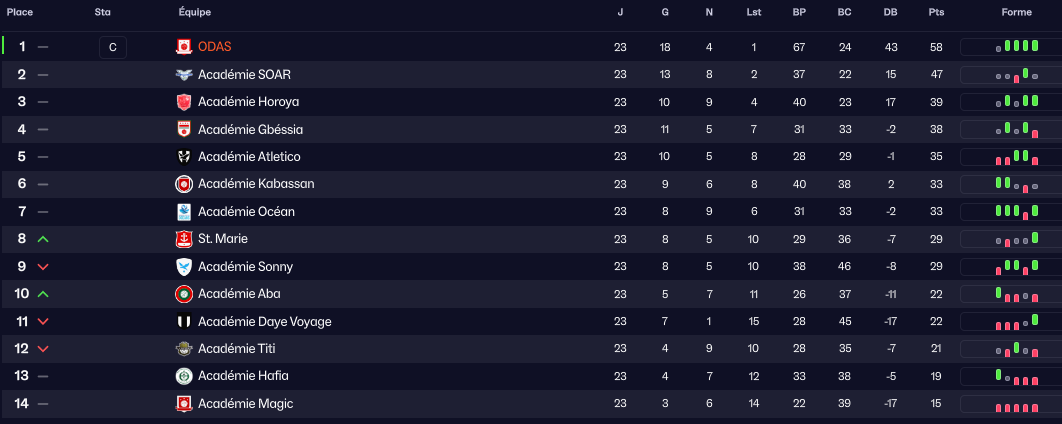The width and height of the screenshot is (1062, 424).
Task: Click the Académie Atletico badge icon
Action: click(184, 157)
